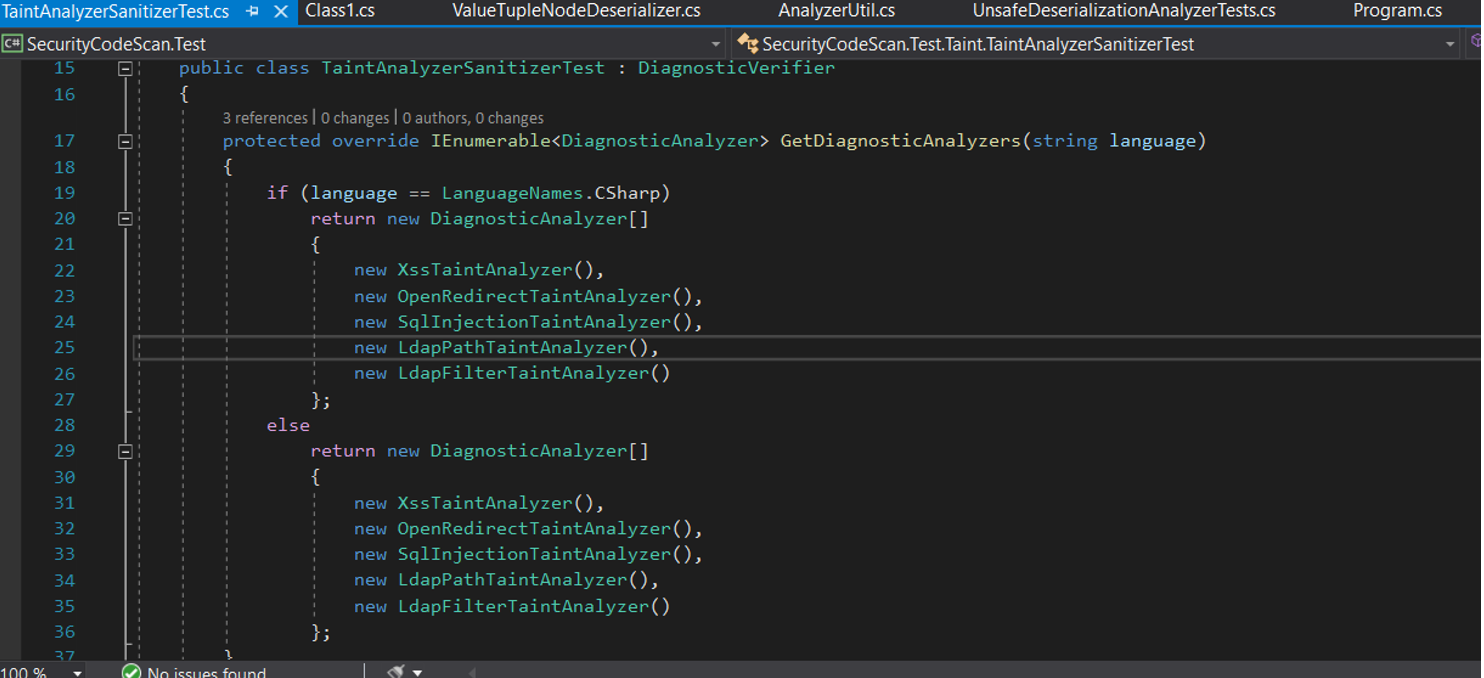Open the UnsafeDeserializationAnalyzerTests.cs tab
This screenshot has width=1484, height=678.
pyautogui.click(x=1124, y=11)
